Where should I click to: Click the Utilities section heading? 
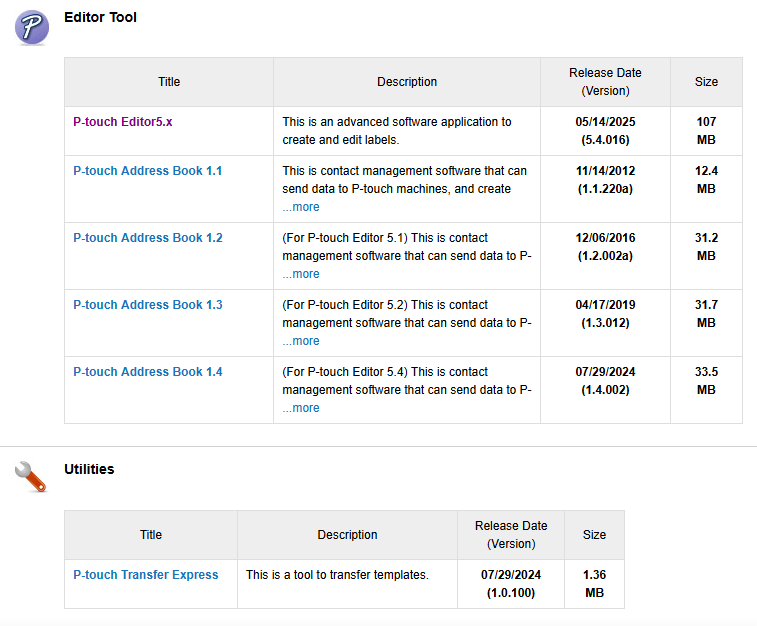(x=89, y=469)
